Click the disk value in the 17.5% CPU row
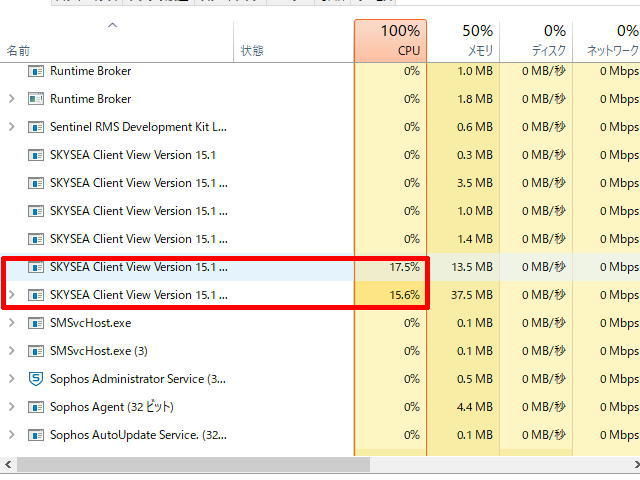 [544, 267]
